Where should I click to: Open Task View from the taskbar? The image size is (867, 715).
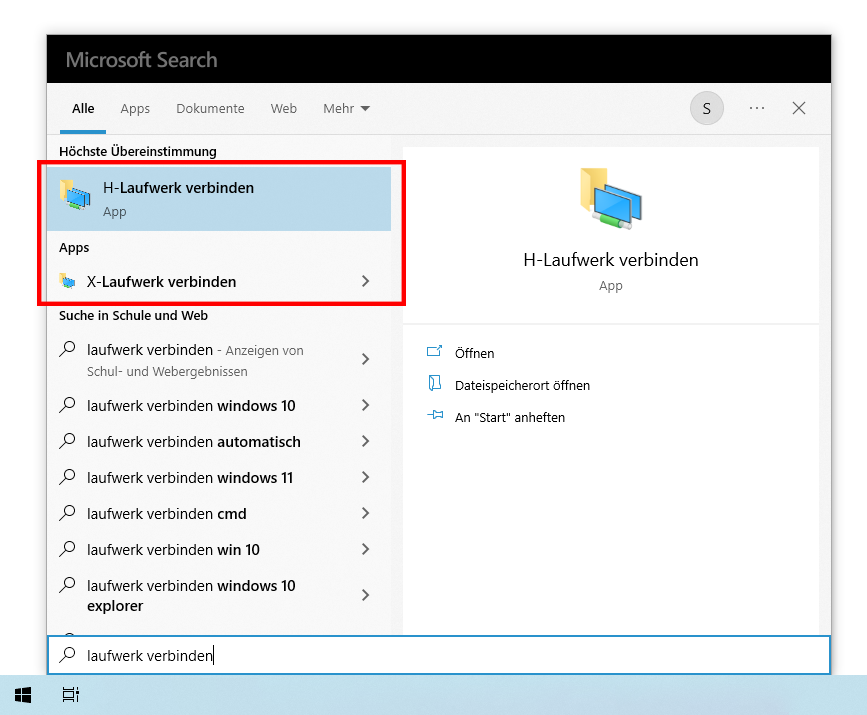point(70,694)
